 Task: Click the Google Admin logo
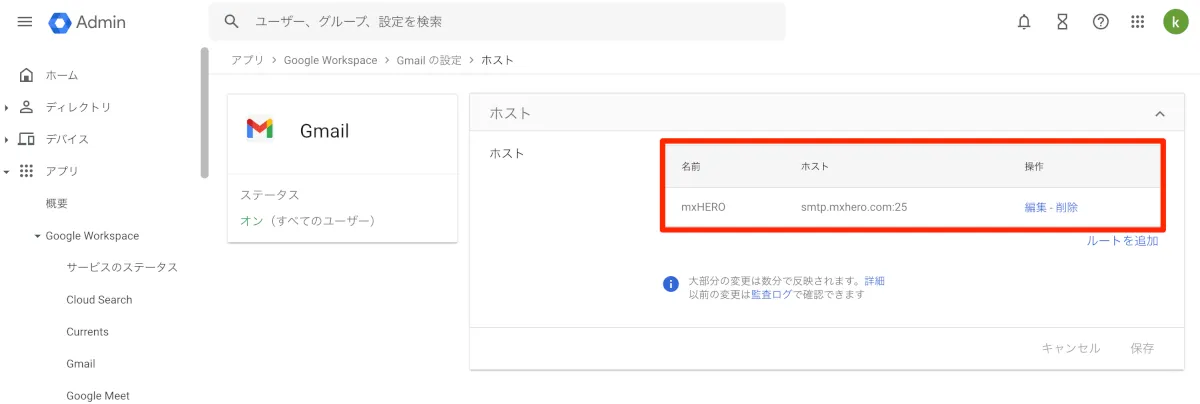pos(87,22)
